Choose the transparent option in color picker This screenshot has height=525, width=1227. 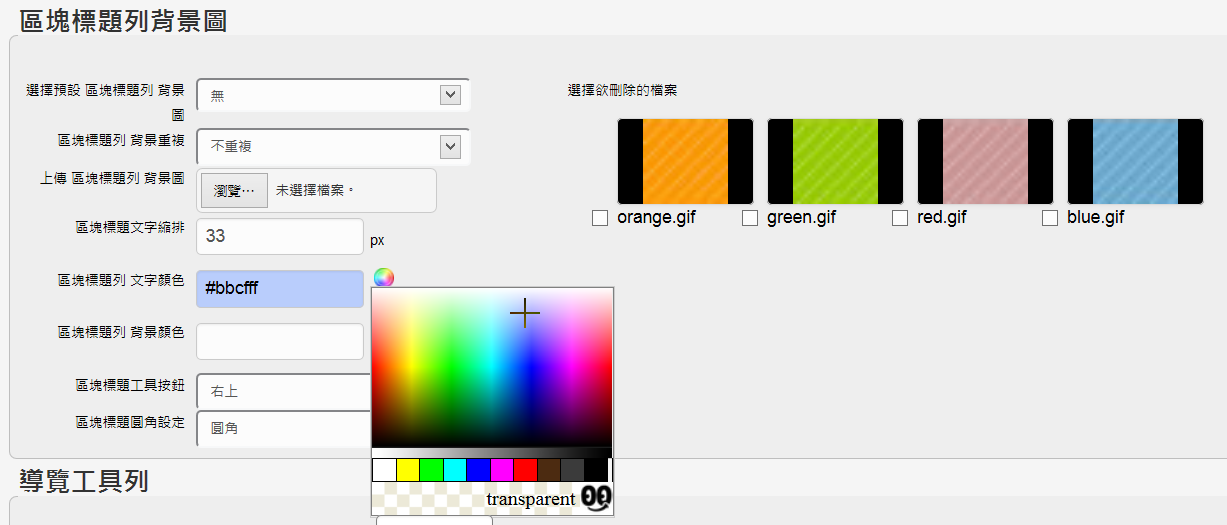coord(530,498)
